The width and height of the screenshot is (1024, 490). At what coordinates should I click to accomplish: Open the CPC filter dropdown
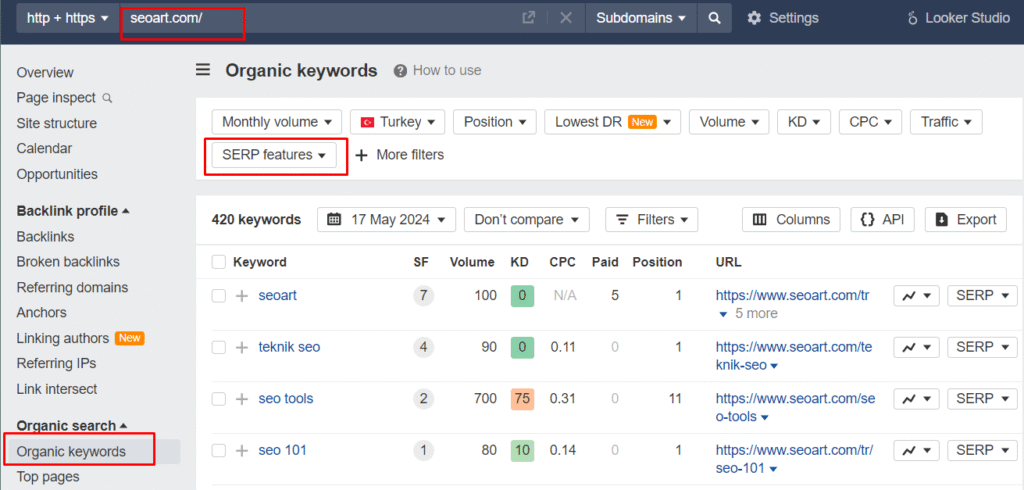pos(870,122)
